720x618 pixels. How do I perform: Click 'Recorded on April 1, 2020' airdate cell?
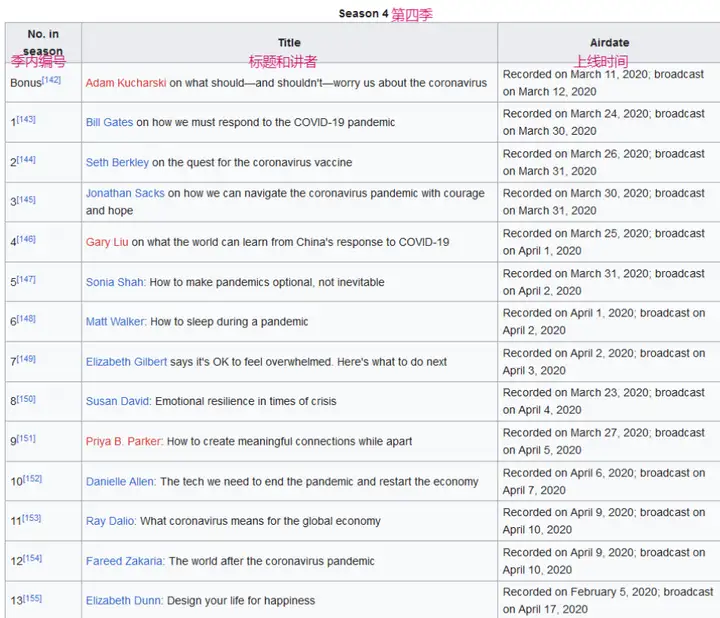pos(609,321)
